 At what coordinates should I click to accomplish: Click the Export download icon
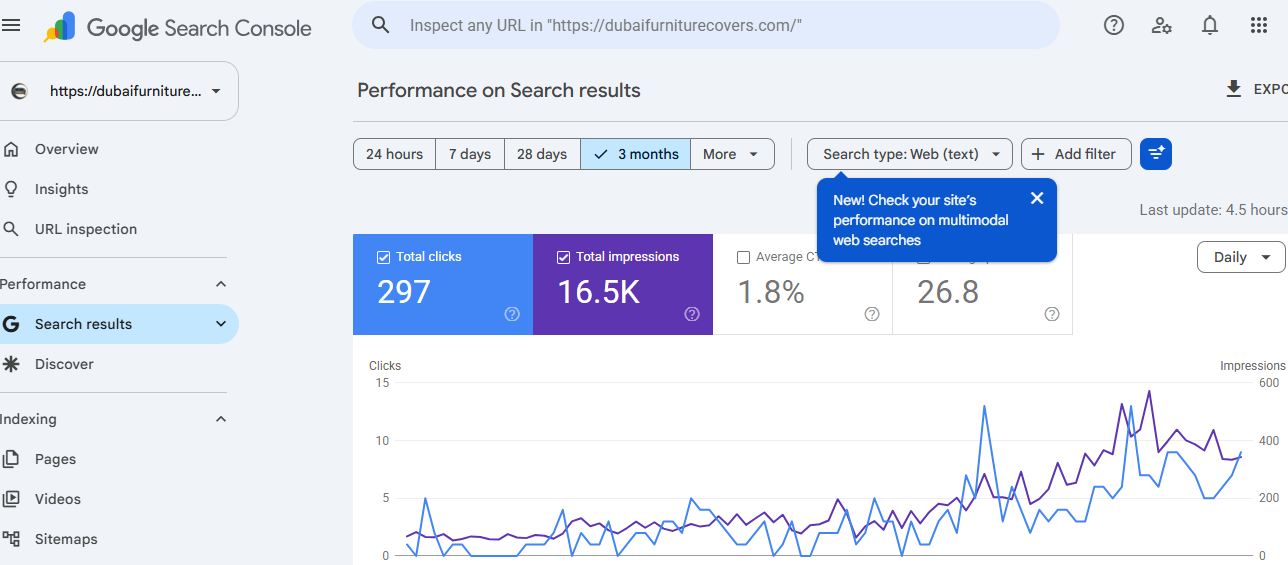[1234, 90]
